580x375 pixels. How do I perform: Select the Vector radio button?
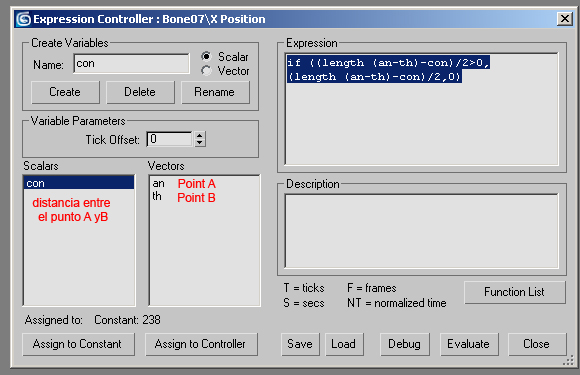click(x=206, y=71)
